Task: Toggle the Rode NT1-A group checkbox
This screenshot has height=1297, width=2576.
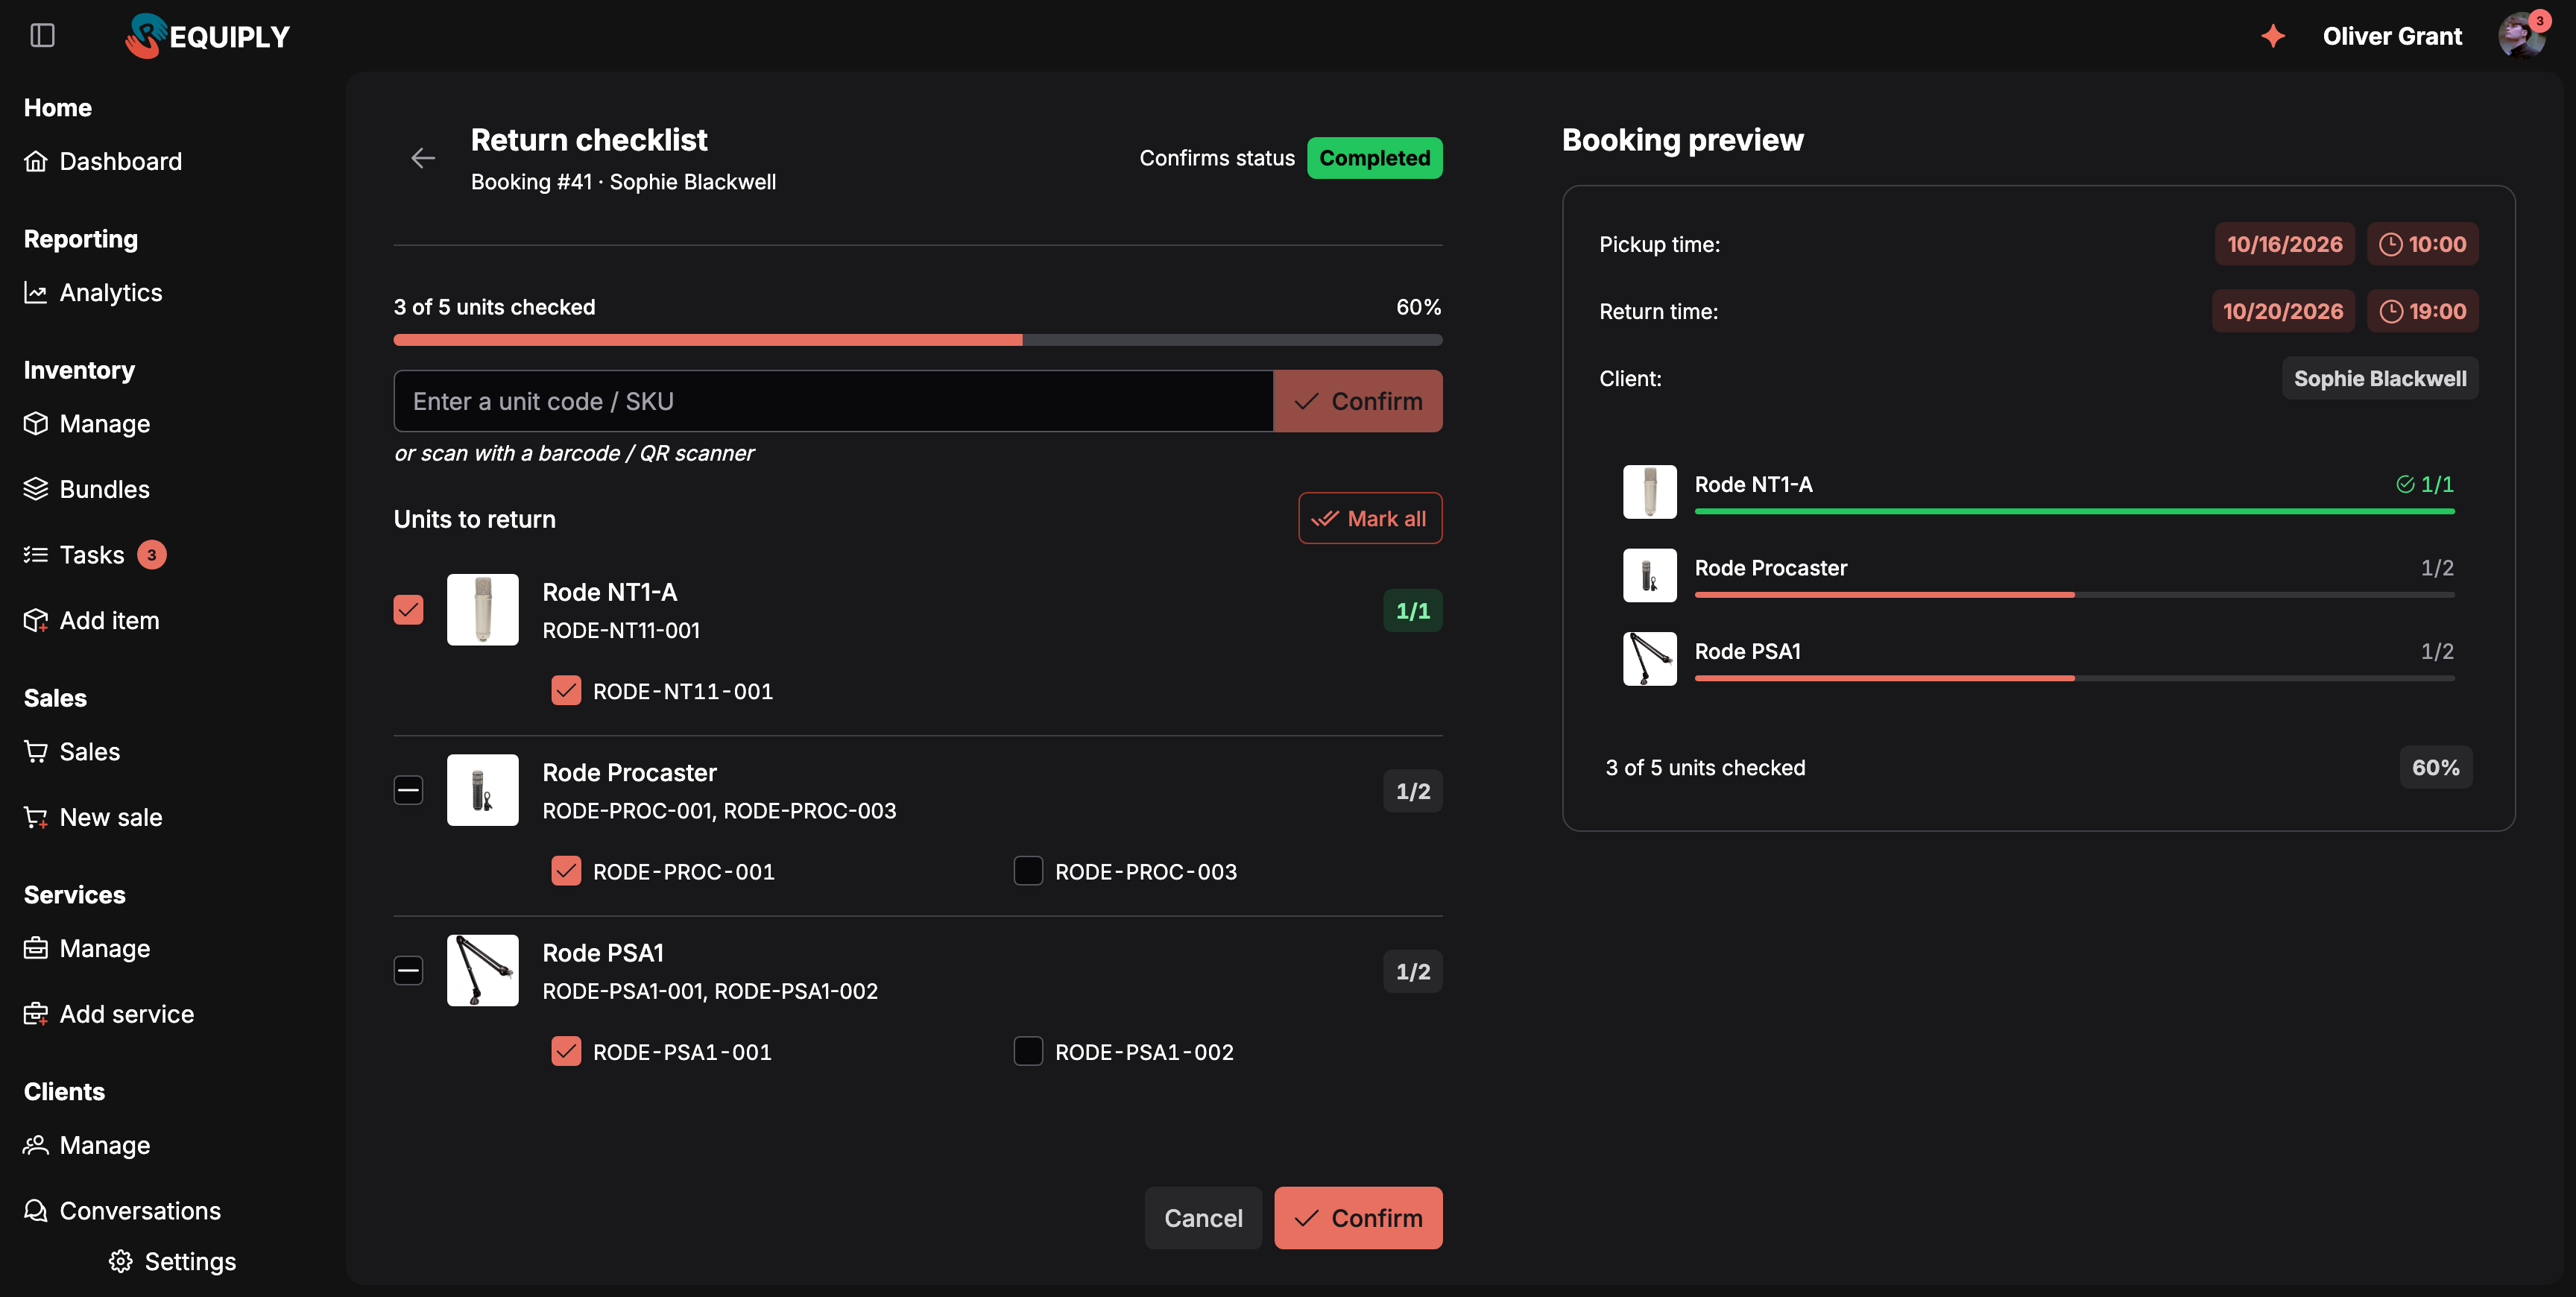Action: [408, 609]
